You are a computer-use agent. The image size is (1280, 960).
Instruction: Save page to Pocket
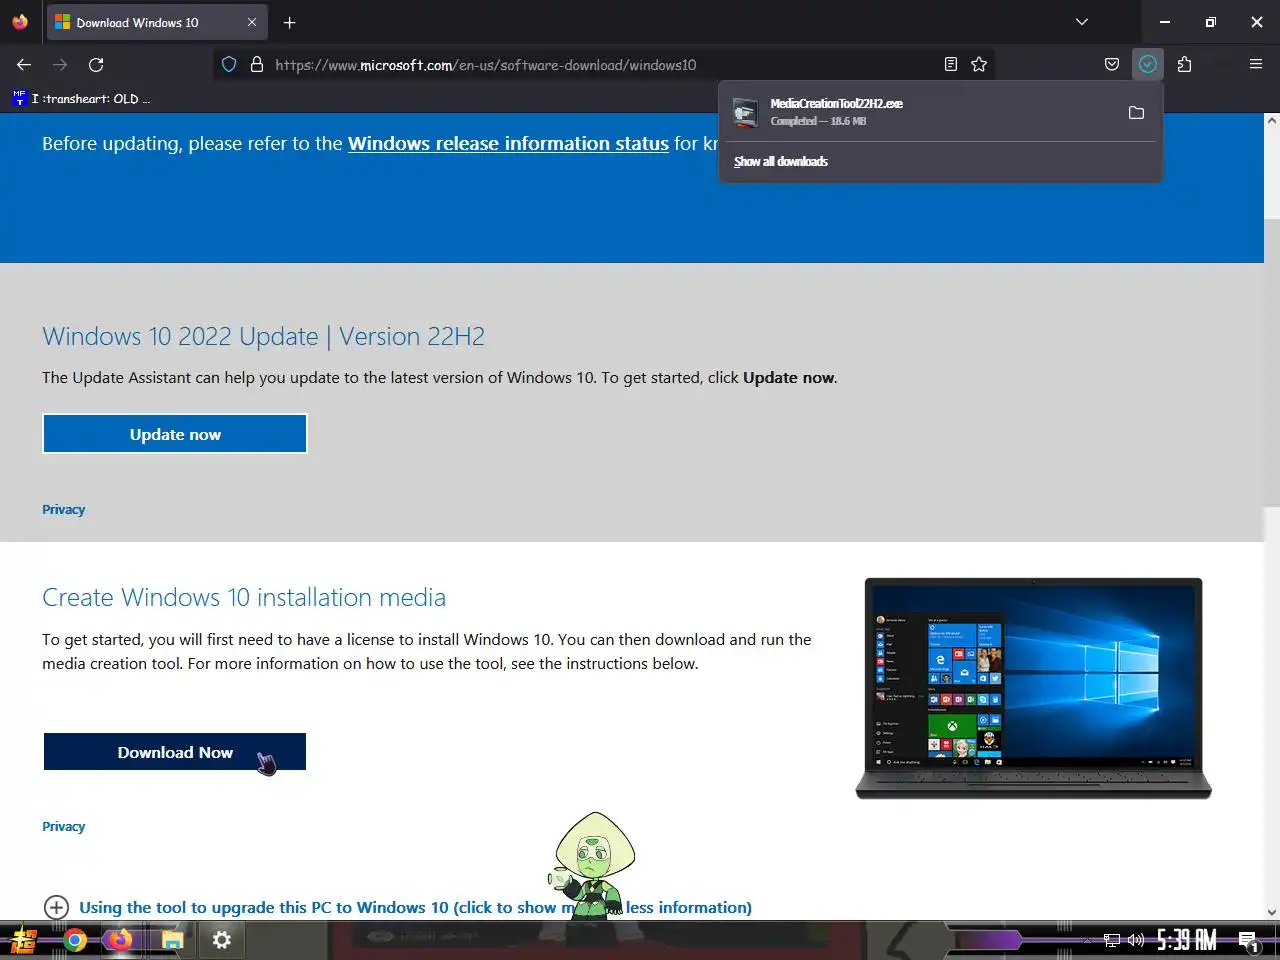pyautogui.click(x=1112, y=64)
